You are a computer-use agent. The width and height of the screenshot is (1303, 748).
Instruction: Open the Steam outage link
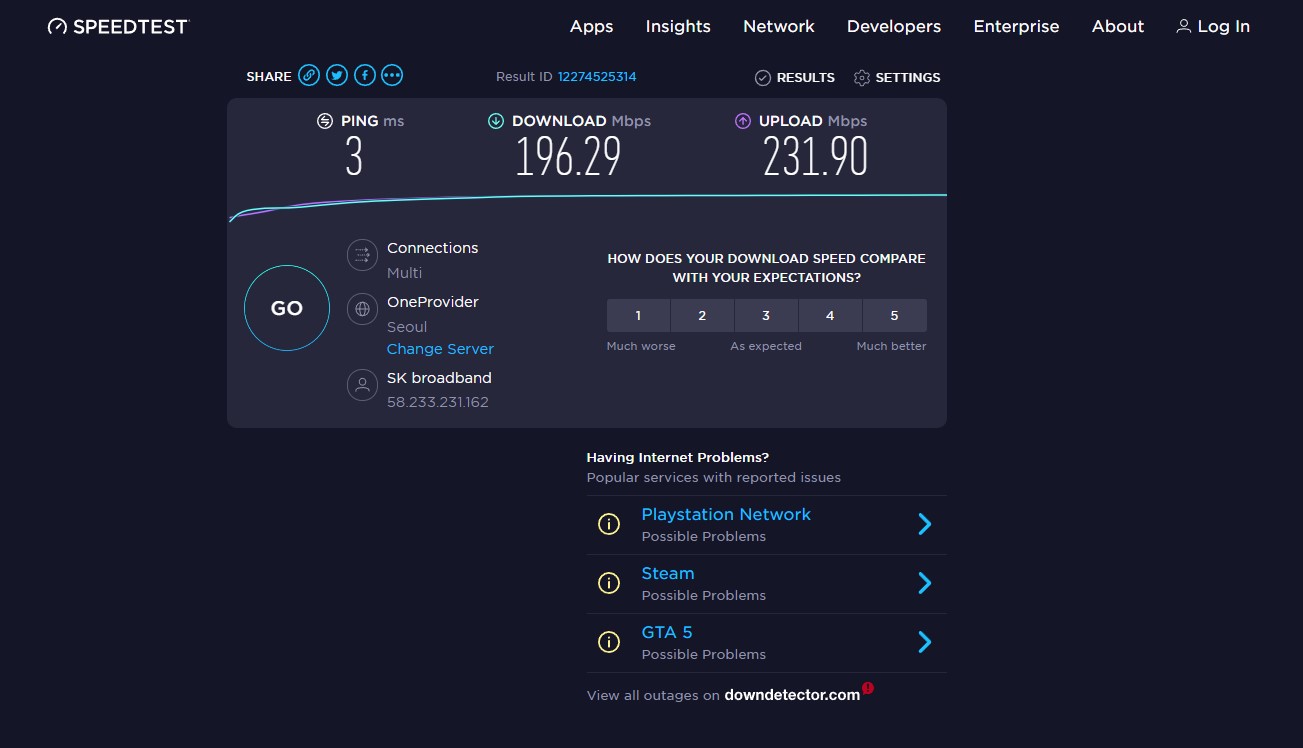click(668, 573)
